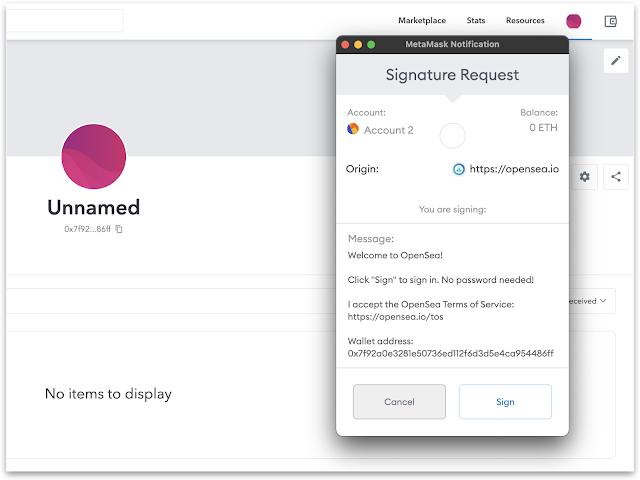
Task: Click the Account 2 identicon in MetaMask
Action: click(353, 129)
